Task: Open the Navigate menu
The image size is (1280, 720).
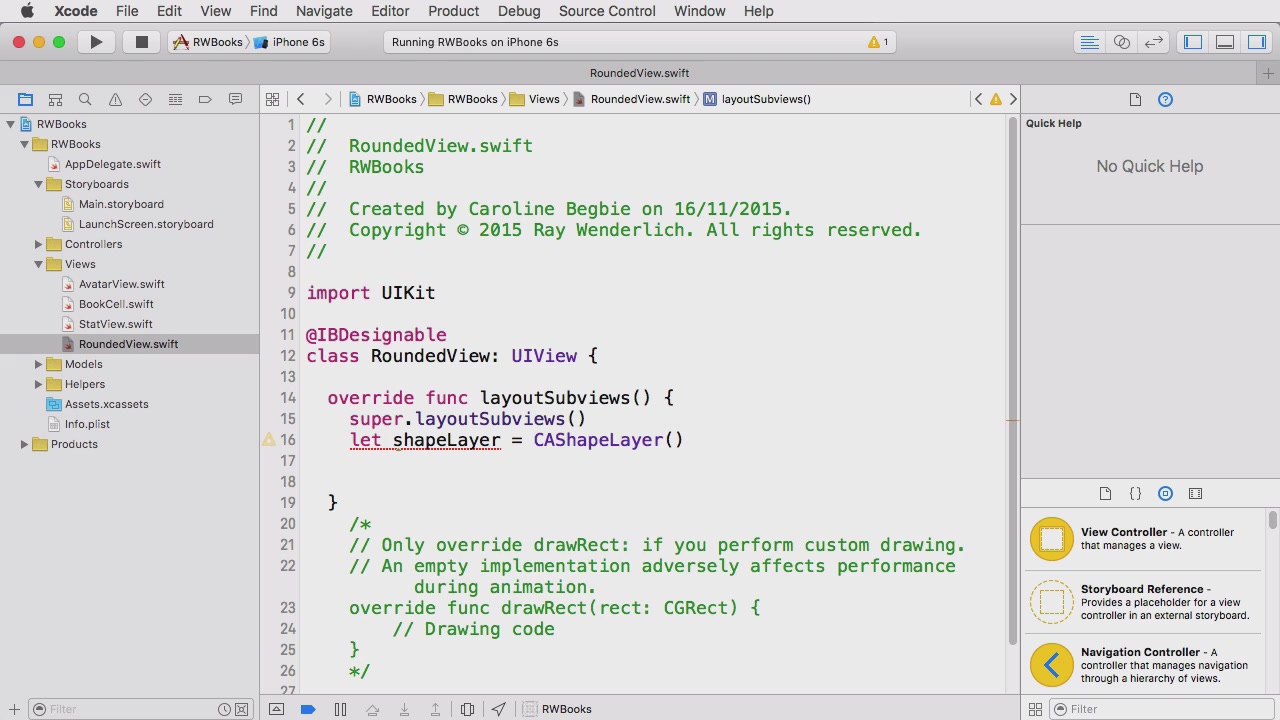Action: (324, 11)
